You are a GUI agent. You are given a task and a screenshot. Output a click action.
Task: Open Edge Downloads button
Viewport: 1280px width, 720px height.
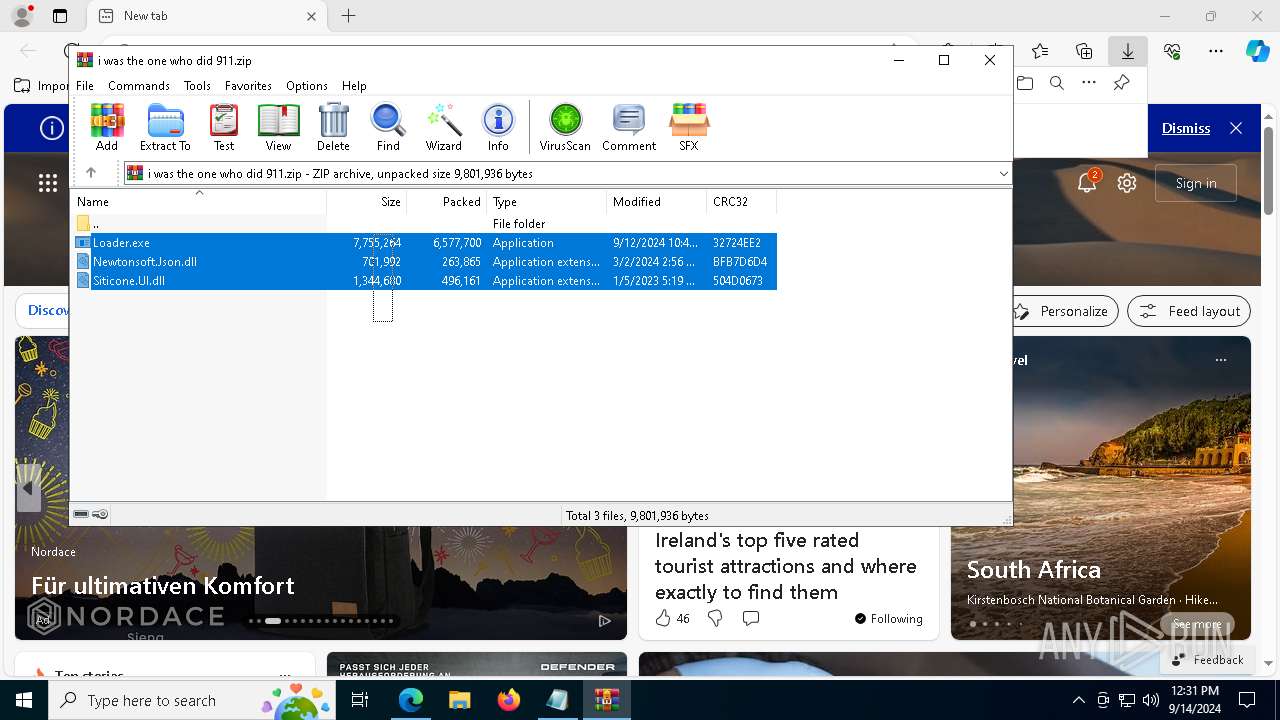click(x=1127, y=51)
